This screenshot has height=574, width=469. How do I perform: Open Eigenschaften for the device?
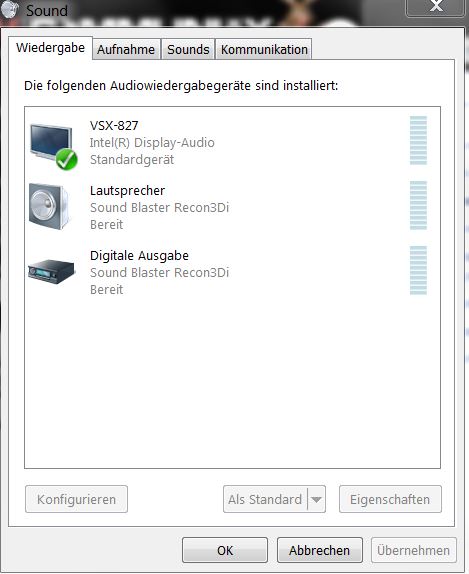[x=390, y=499]
